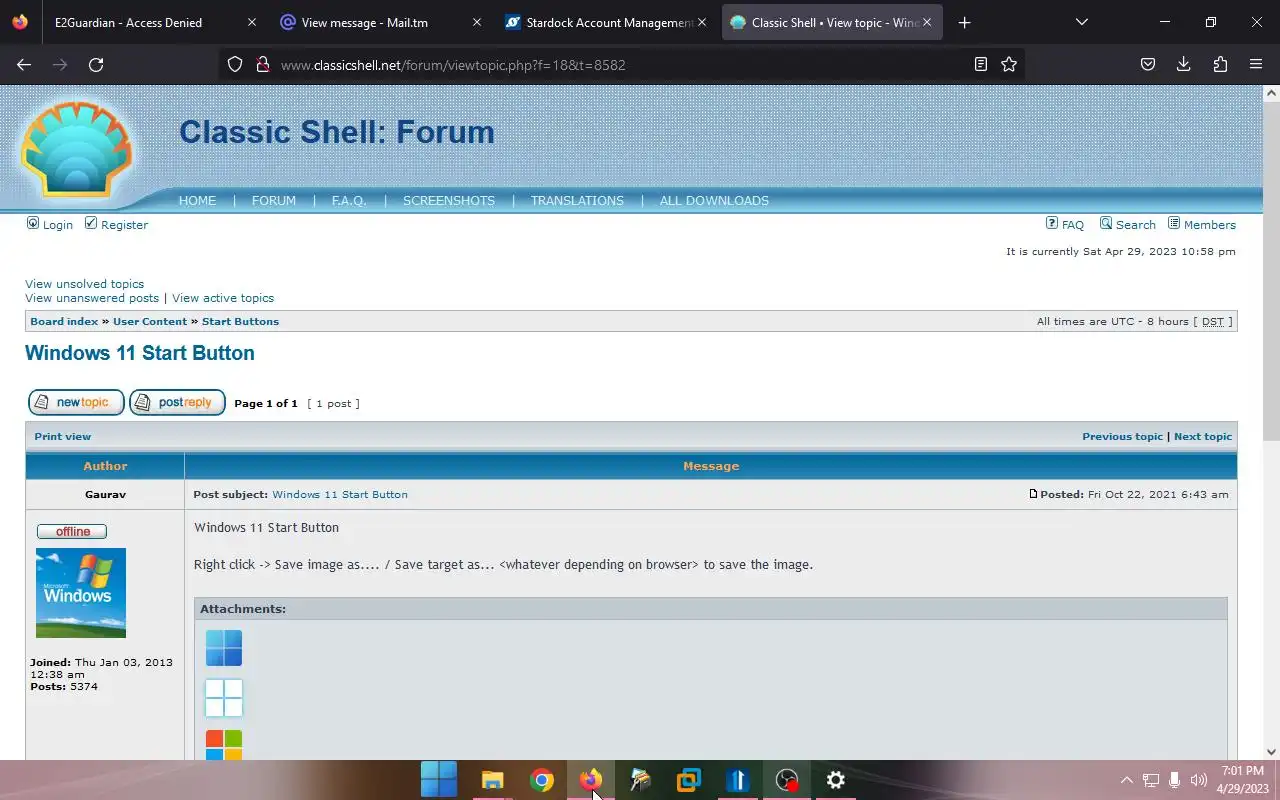This screenshot has height=800, width=1280.
Task: Open the VMware icon on the taskbar
Action: coord(688,780)
